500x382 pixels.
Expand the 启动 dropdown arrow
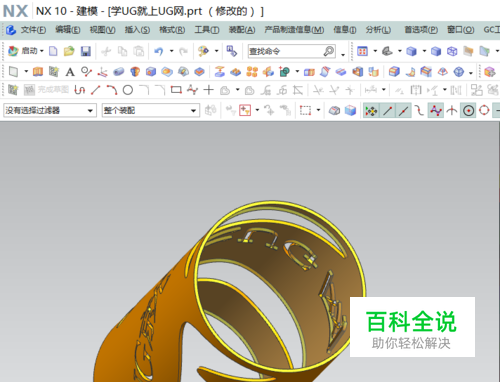point(42,51)
